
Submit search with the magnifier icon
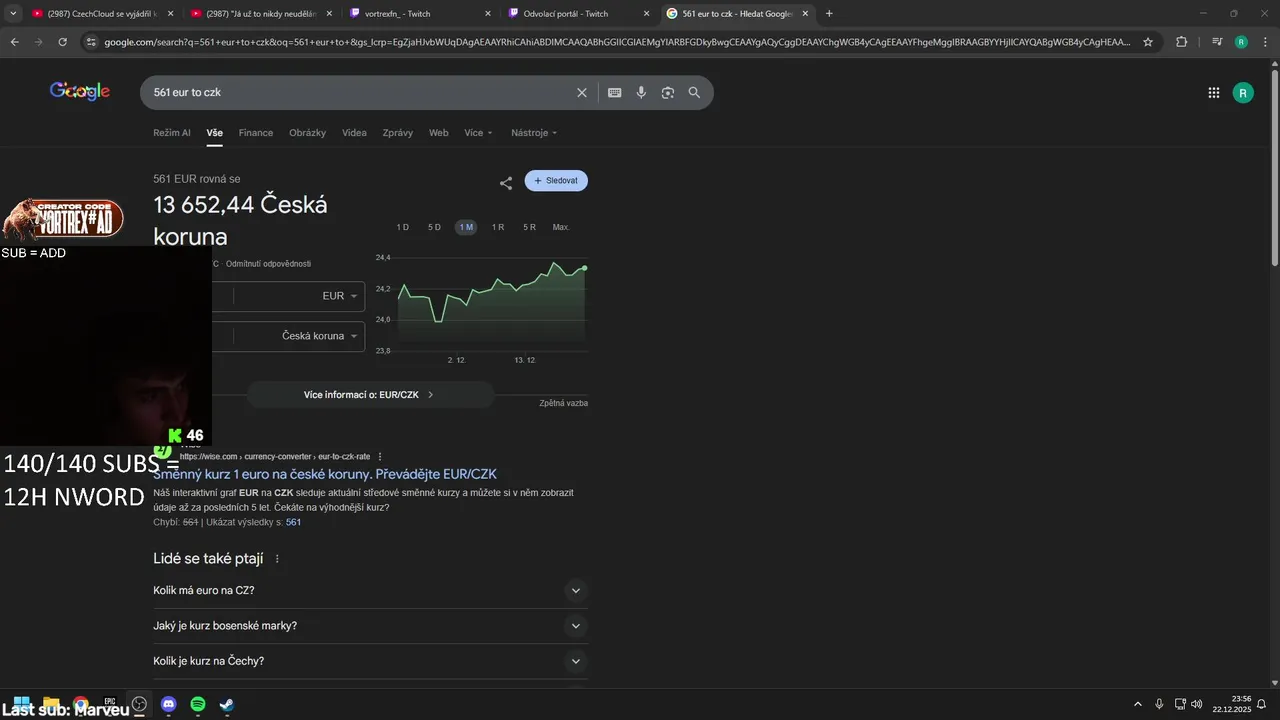click(694, 93)
